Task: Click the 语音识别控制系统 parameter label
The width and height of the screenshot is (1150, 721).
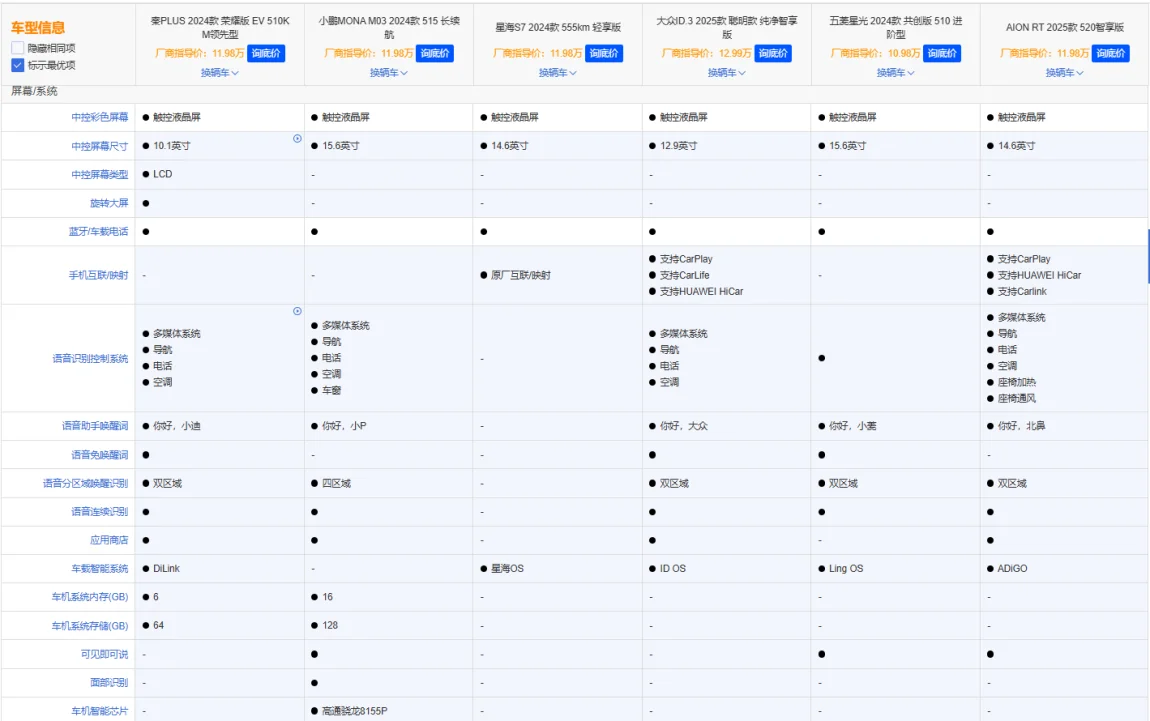Action: click(90, 359)
